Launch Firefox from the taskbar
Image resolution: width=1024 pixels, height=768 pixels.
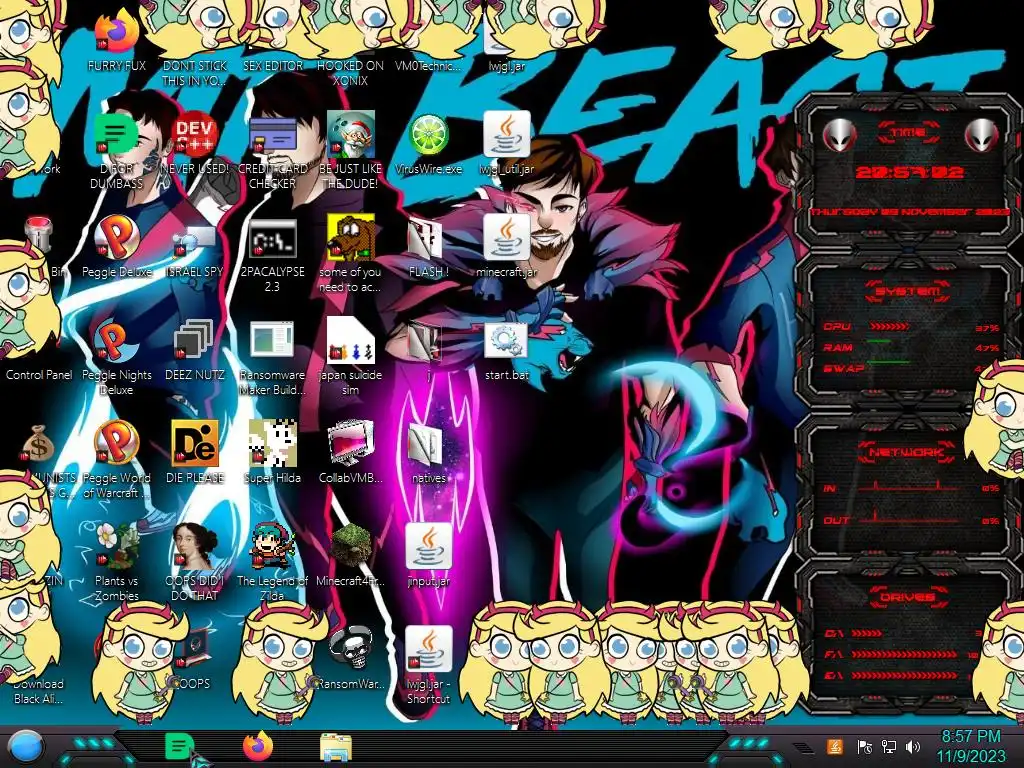257,747
